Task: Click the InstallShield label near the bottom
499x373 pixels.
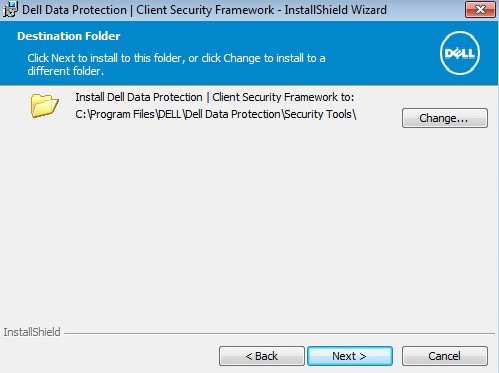Action: coord(32,332)
